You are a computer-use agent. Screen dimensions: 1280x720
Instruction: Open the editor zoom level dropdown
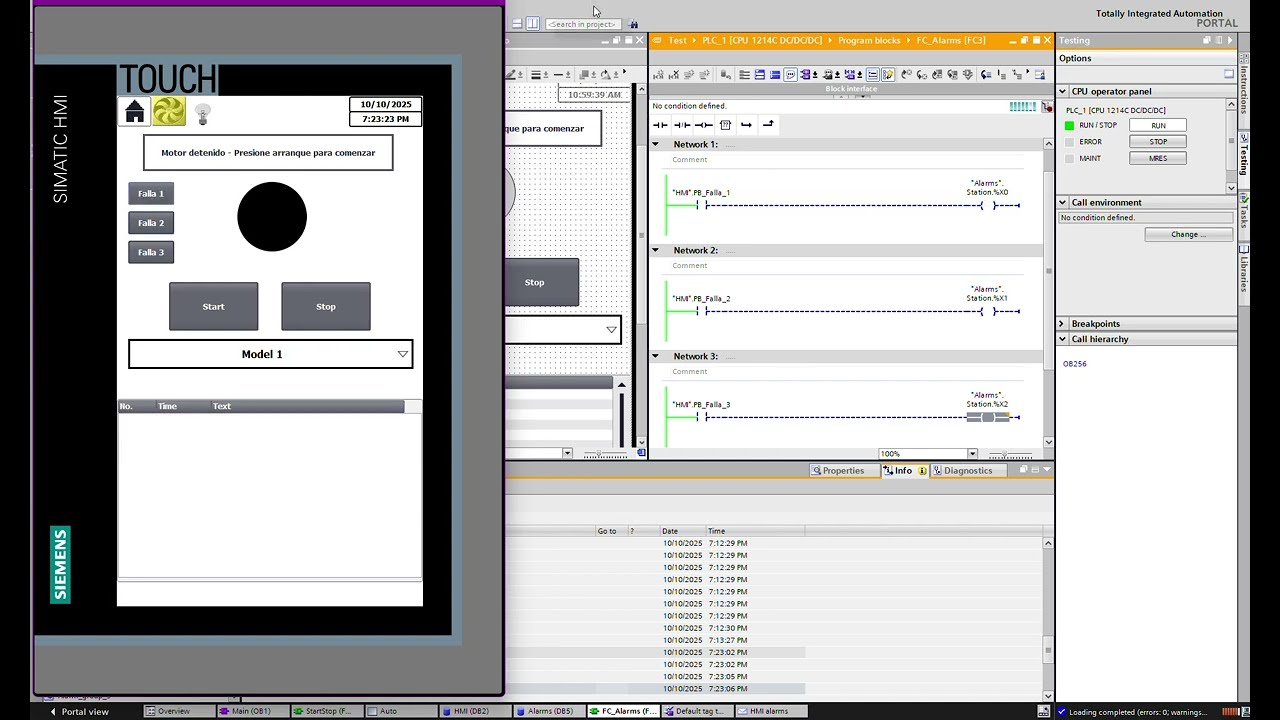coord(972,454)
